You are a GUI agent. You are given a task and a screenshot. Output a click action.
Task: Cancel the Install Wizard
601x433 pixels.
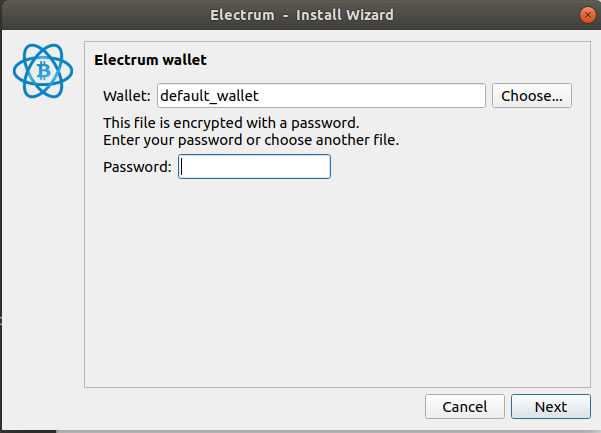tap(465, 407)
